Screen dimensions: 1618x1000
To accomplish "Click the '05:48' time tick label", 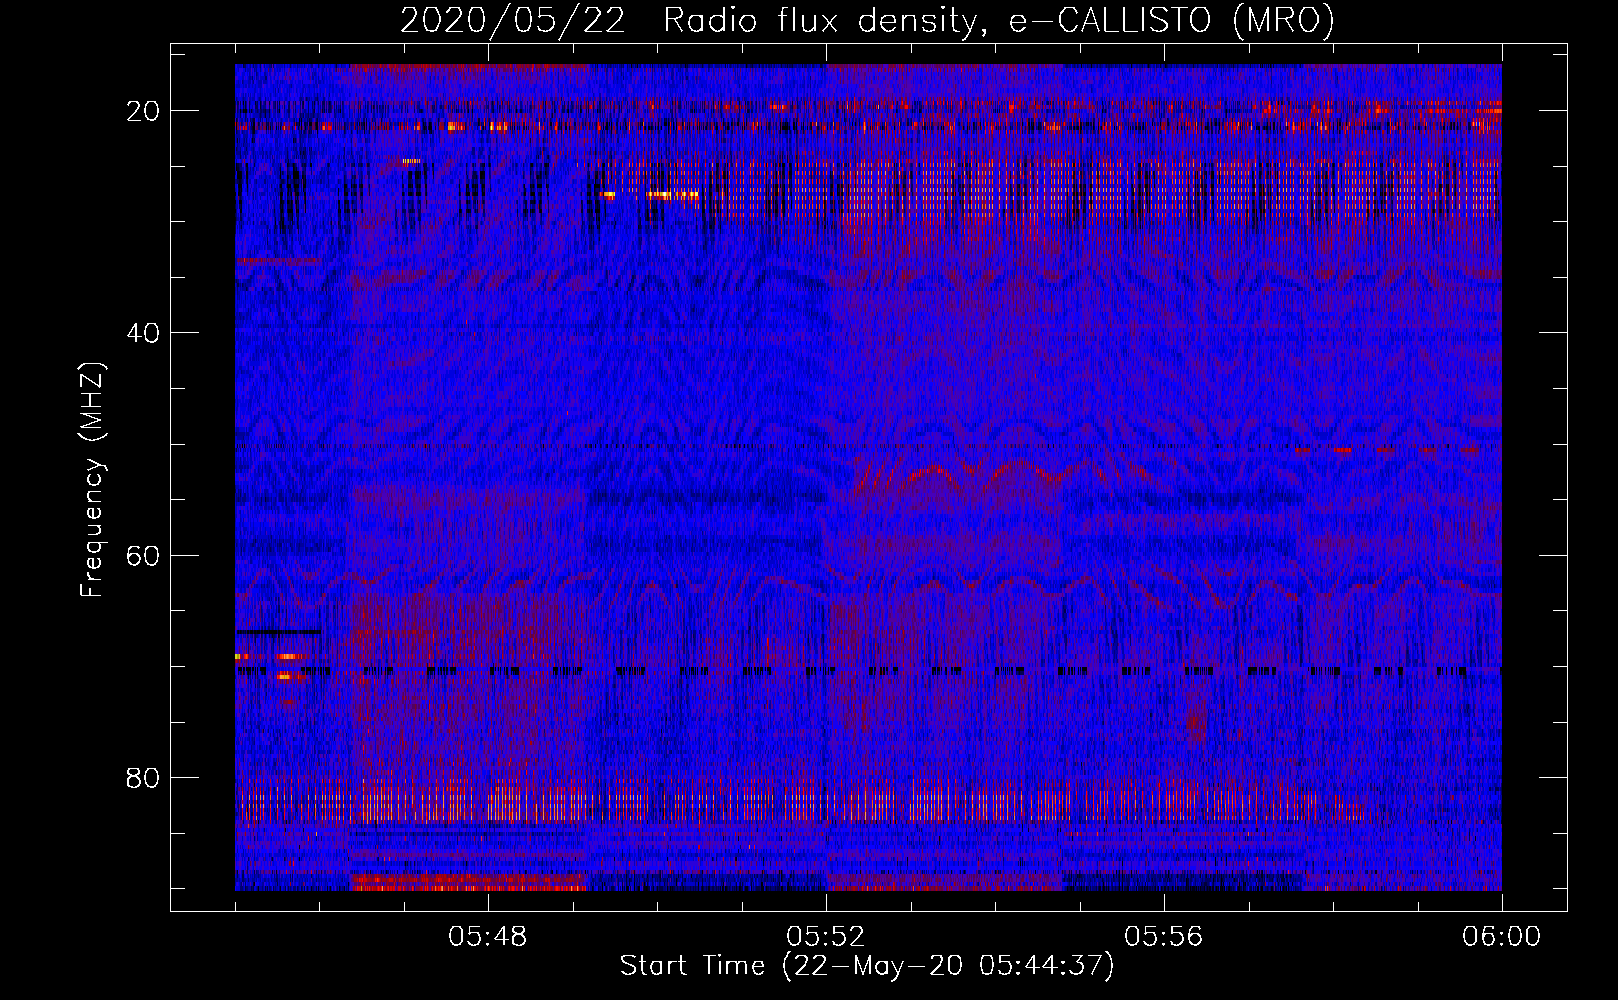I will click(488, 937).
